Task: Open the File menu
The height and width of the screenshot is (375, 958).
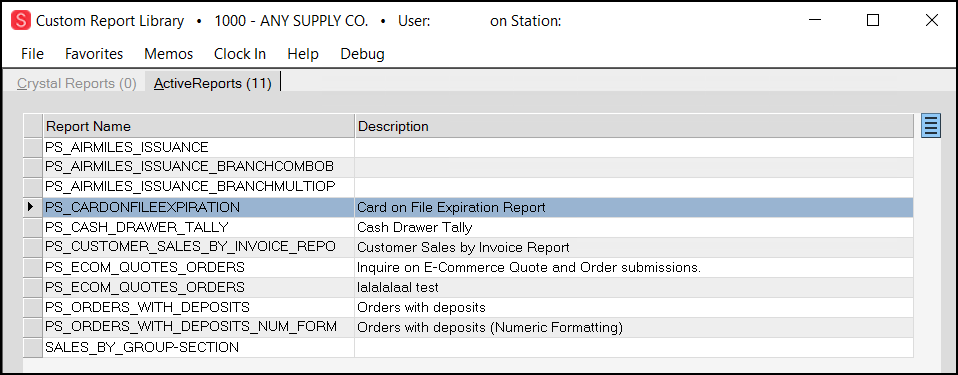Action: 32,54
